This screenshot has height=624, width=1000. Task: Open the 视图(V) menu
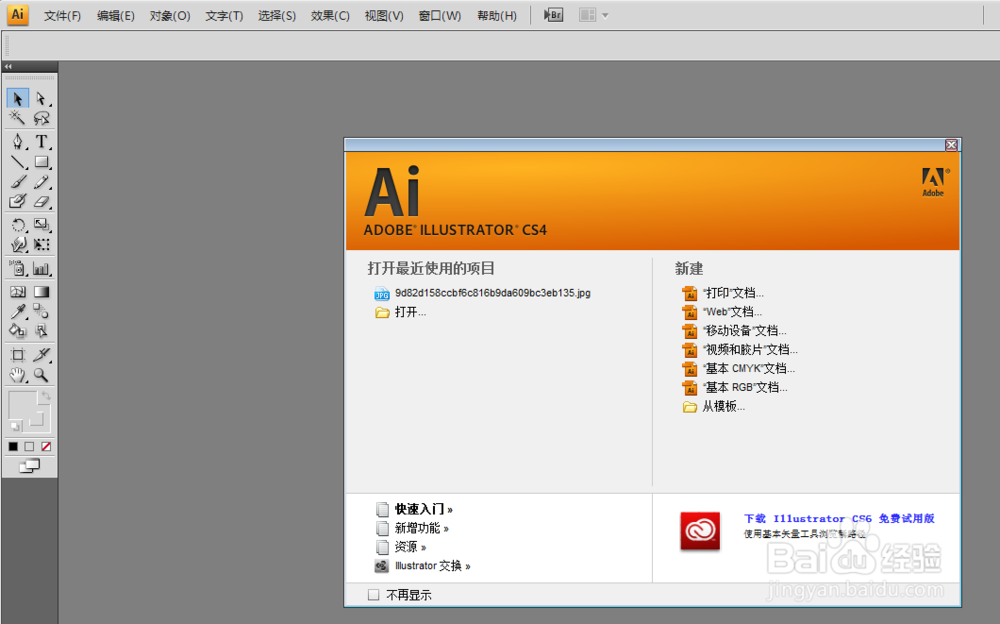384,15
